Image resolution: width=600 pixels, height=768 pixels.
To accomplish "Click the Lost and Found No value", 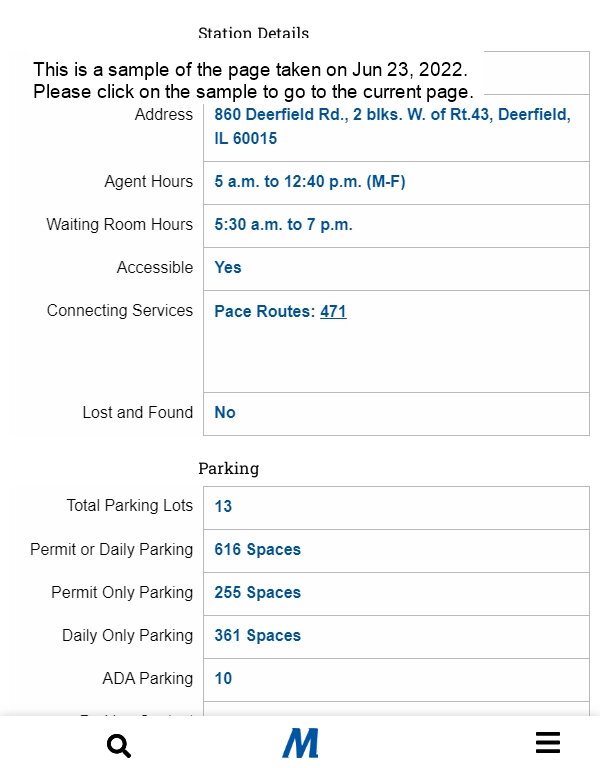I will pyautogui.click(x=225, y=412).
